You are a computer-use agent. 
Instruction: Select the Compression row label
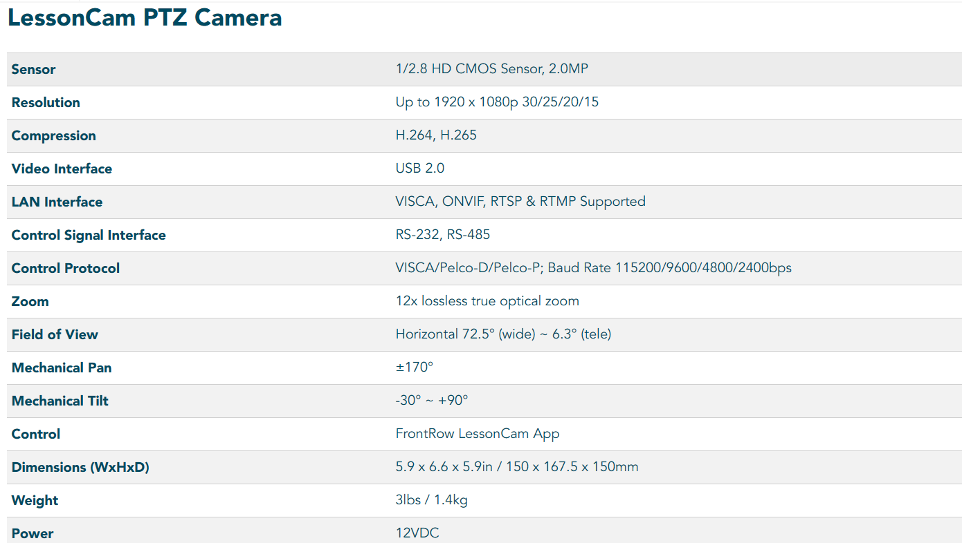coord(53,136)
